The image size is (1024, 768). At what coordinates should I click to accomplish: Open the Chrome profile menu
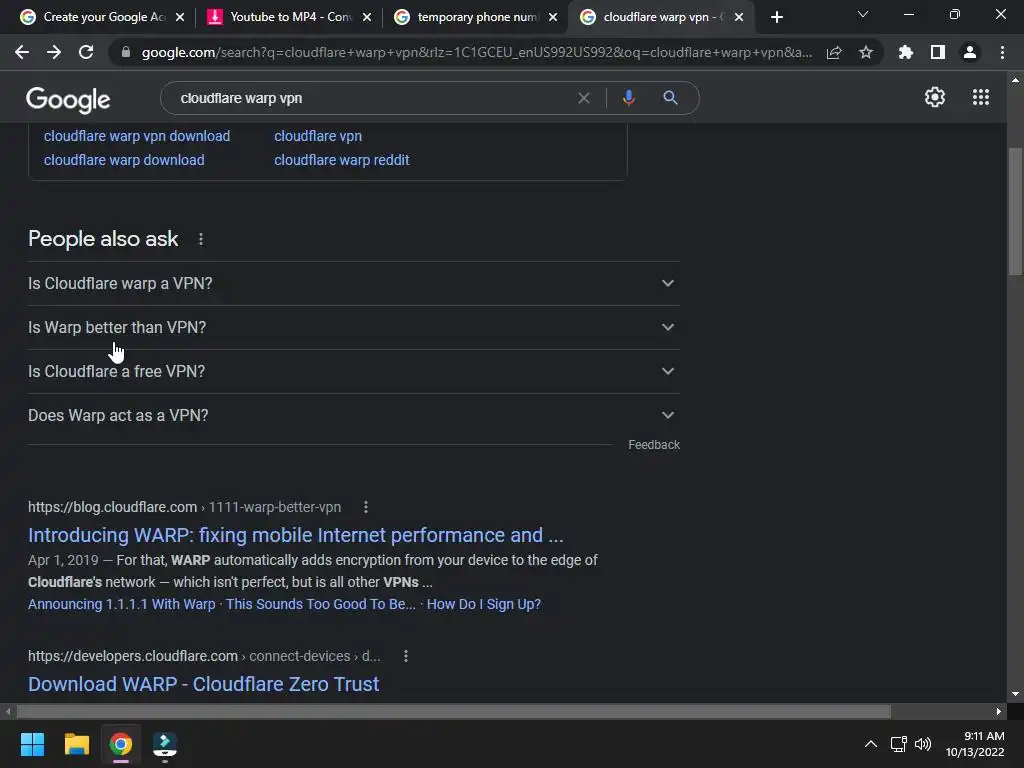(x=970, y=52)
